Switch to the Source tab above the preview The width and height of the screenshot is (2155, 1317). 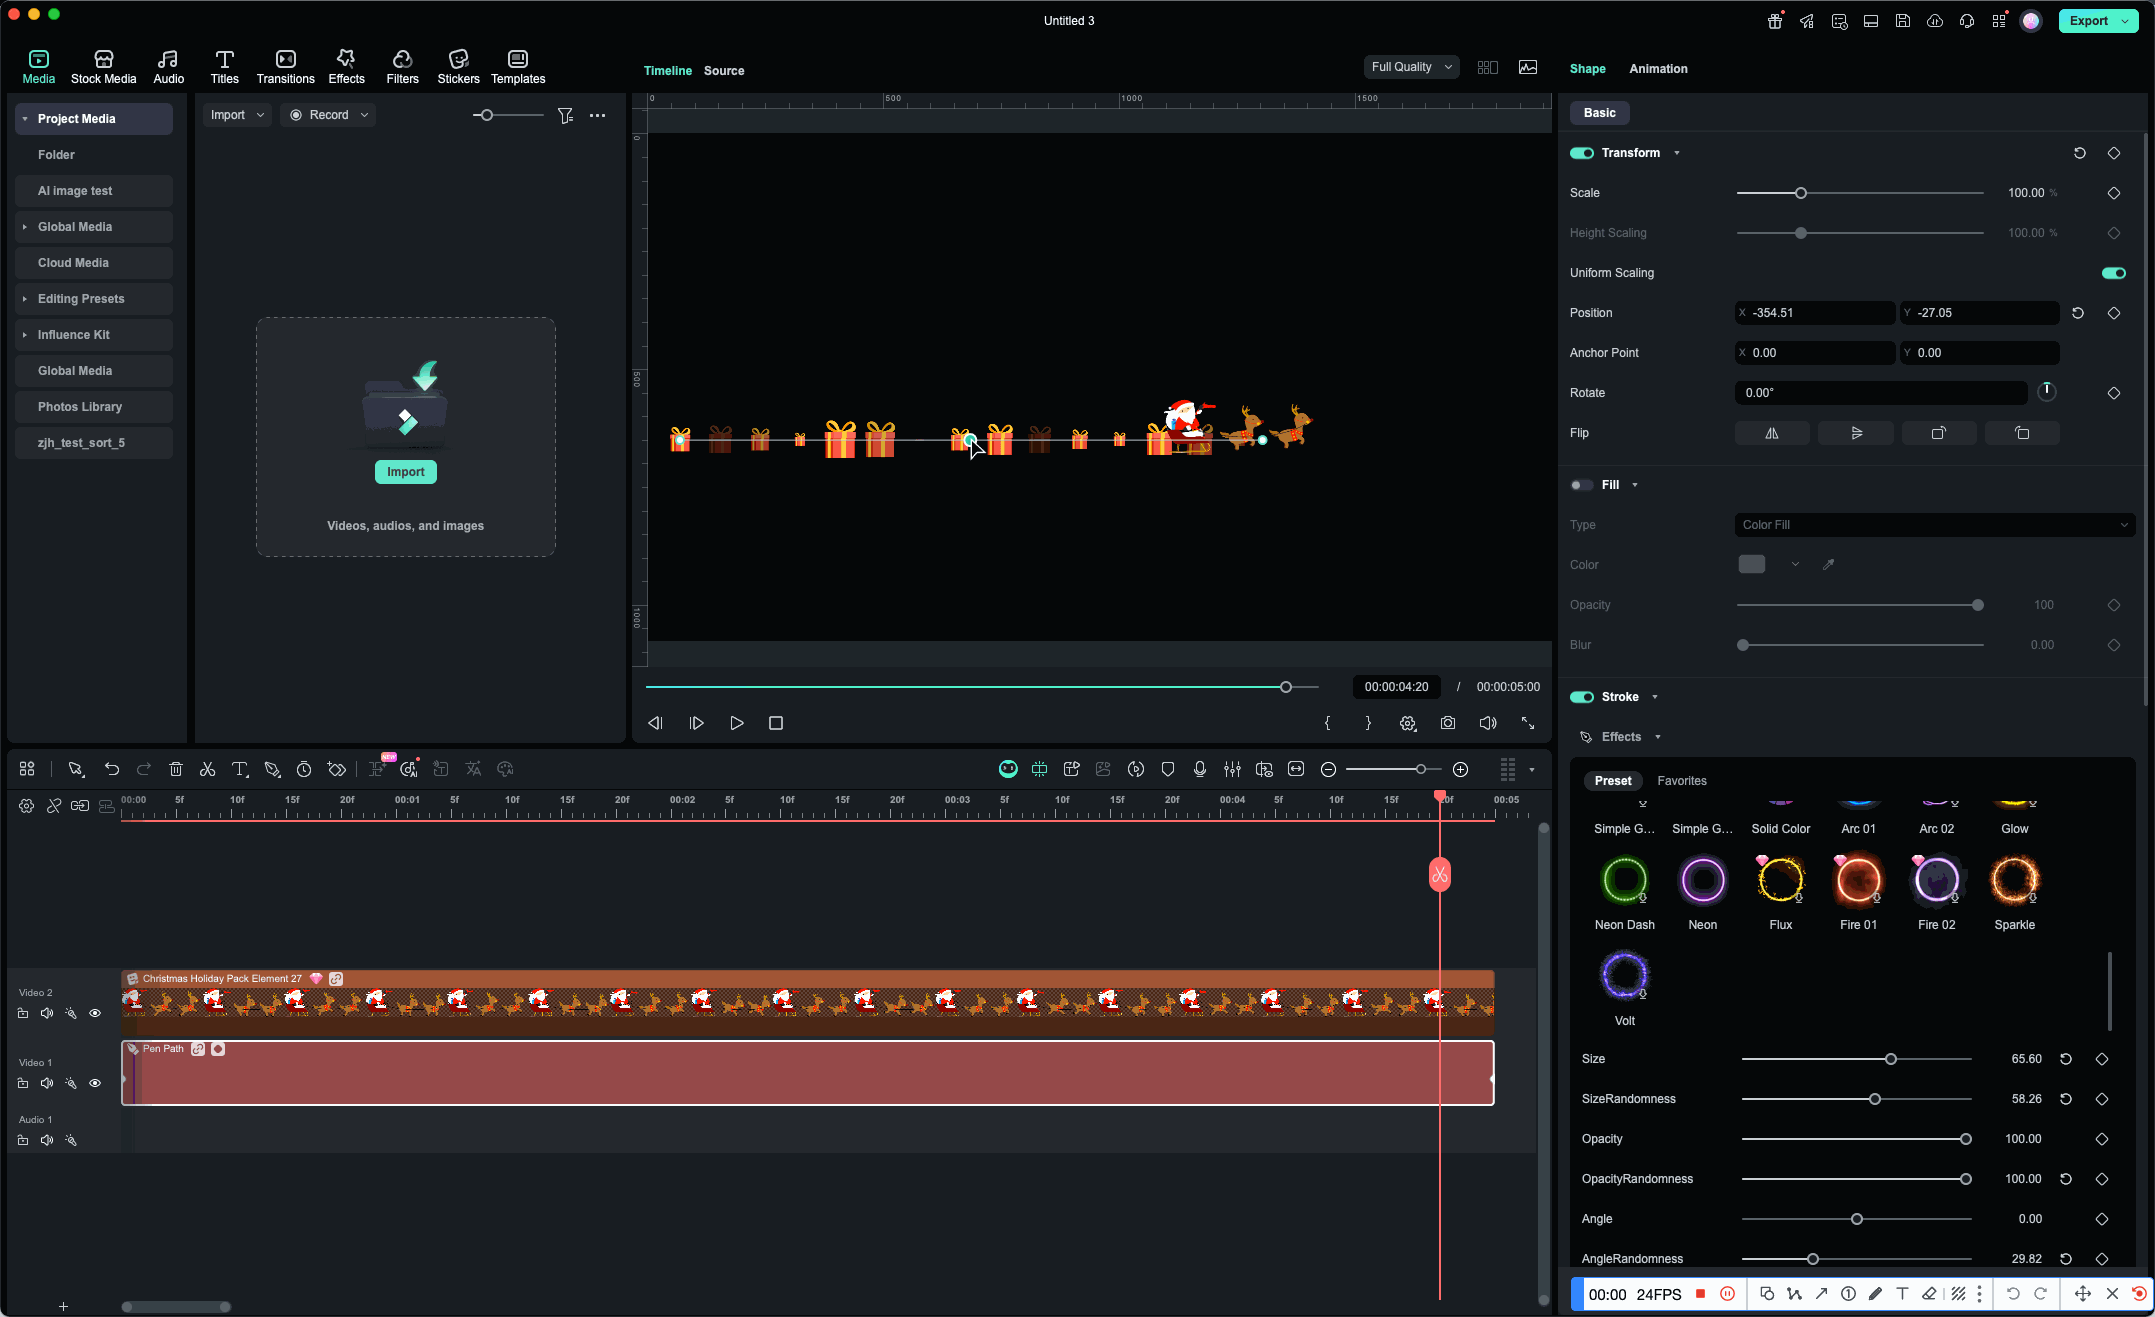[723, 71]
